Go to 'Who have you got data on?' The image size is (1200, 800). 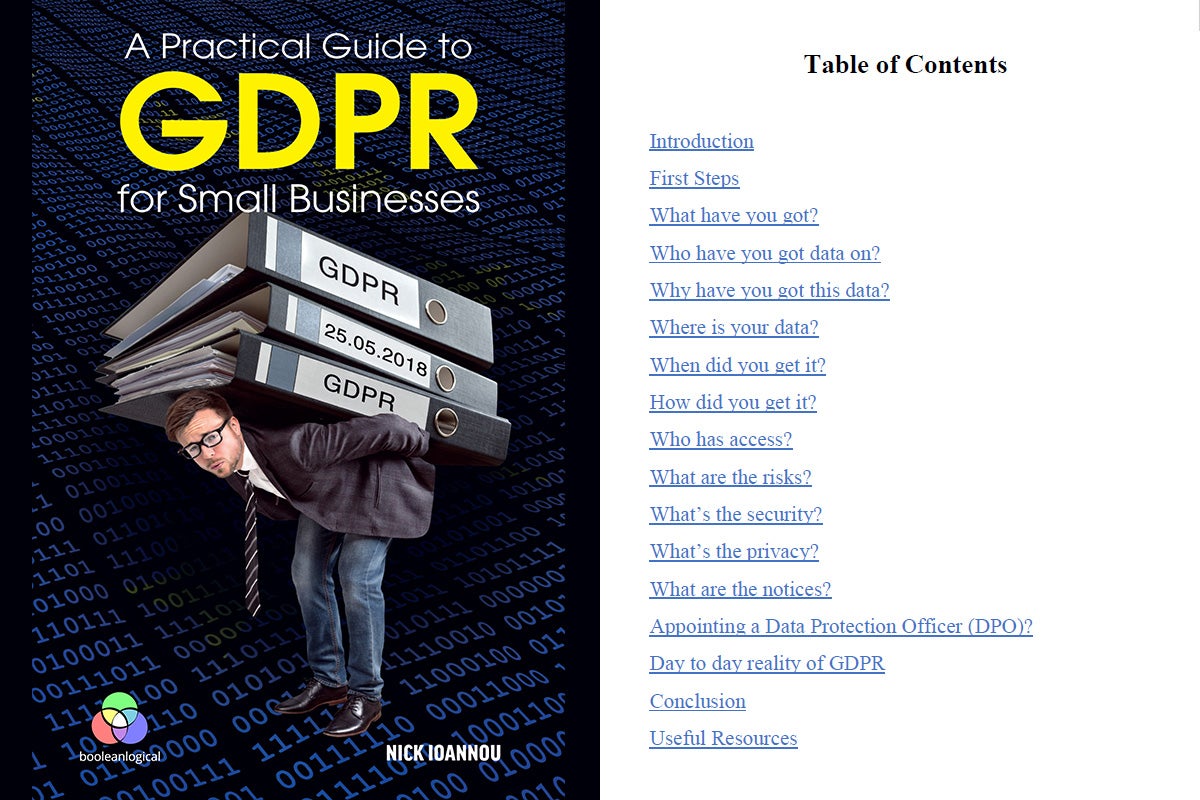765,253
